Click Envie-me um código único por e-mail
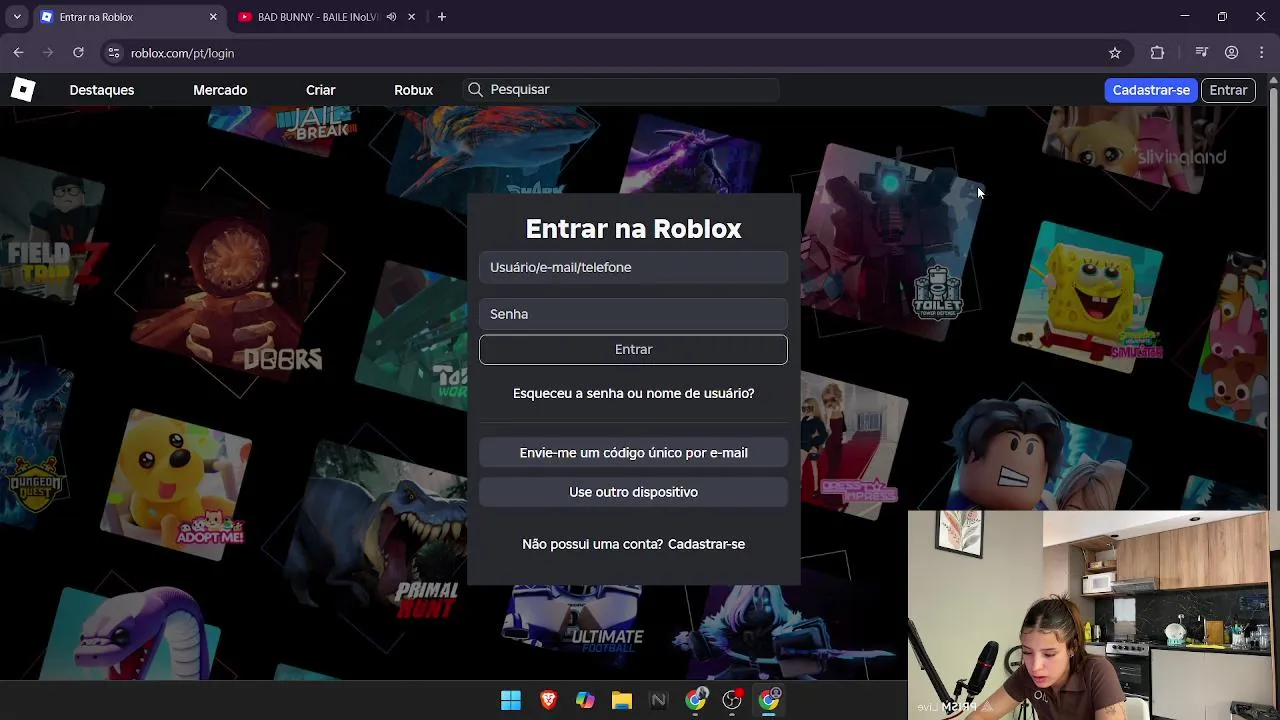This screenshot has height=720, width=1280. coord(633,453)
